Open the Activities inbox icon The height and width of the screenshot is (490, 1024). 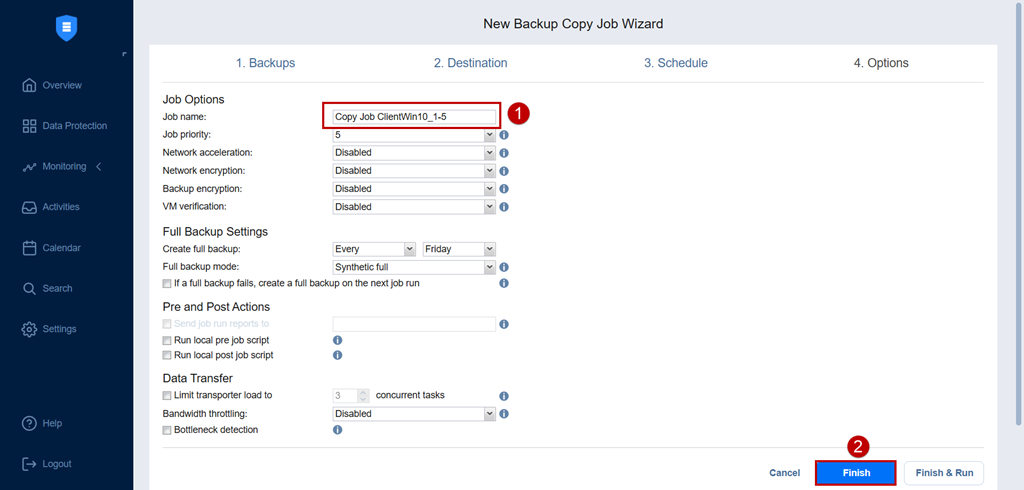29,207
